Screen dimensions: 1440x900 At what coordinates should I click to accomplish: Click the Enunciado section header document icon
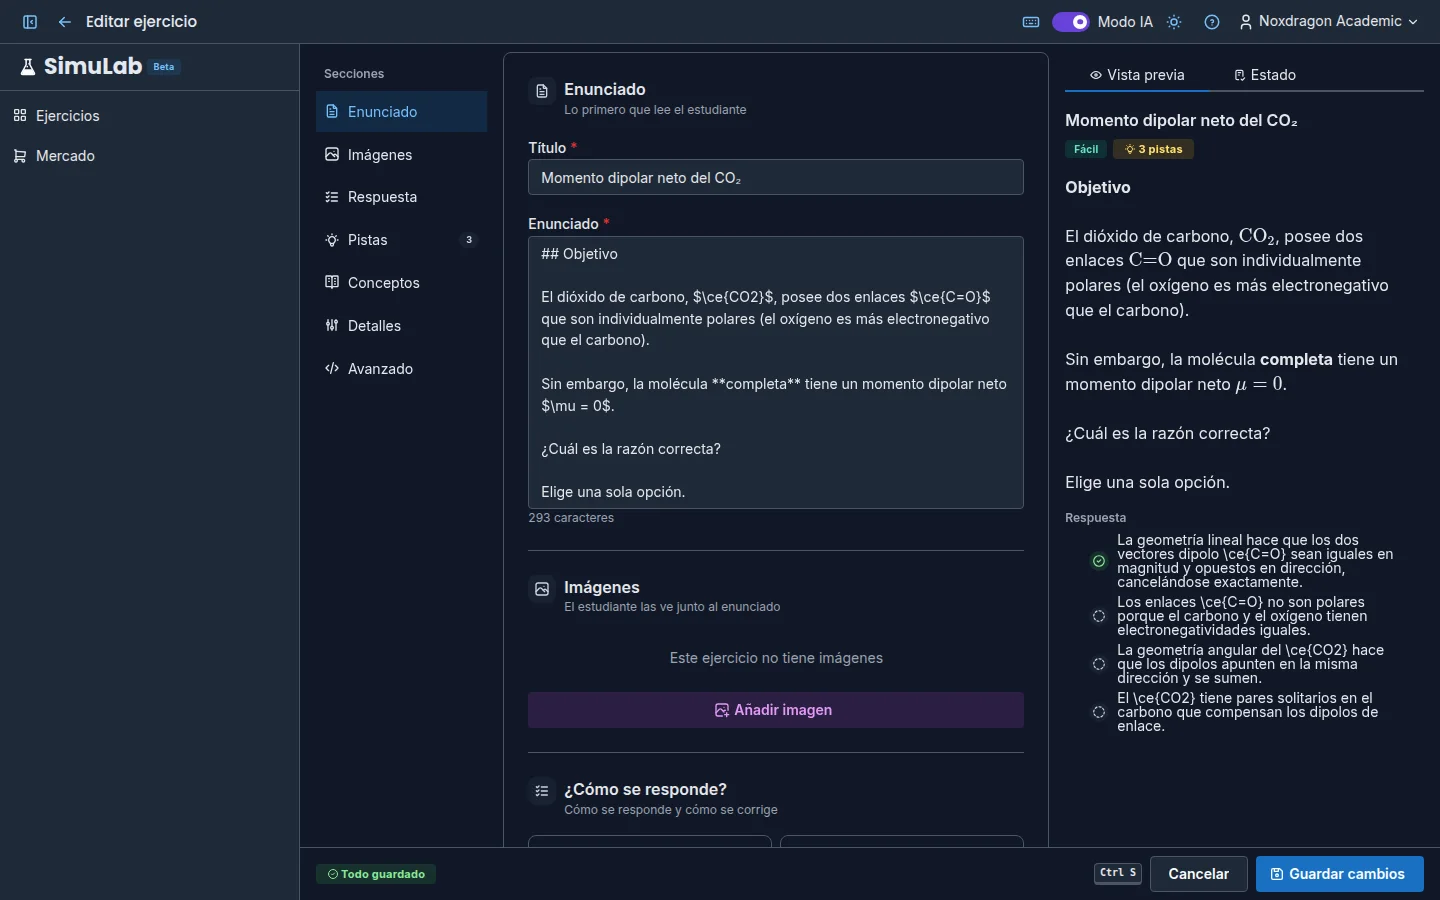542,92
